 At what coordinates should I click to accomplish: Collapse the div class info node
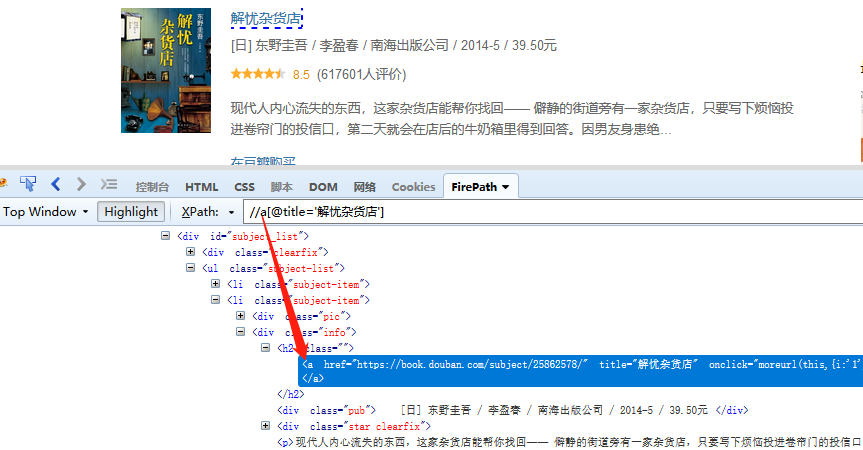(241, 331)
